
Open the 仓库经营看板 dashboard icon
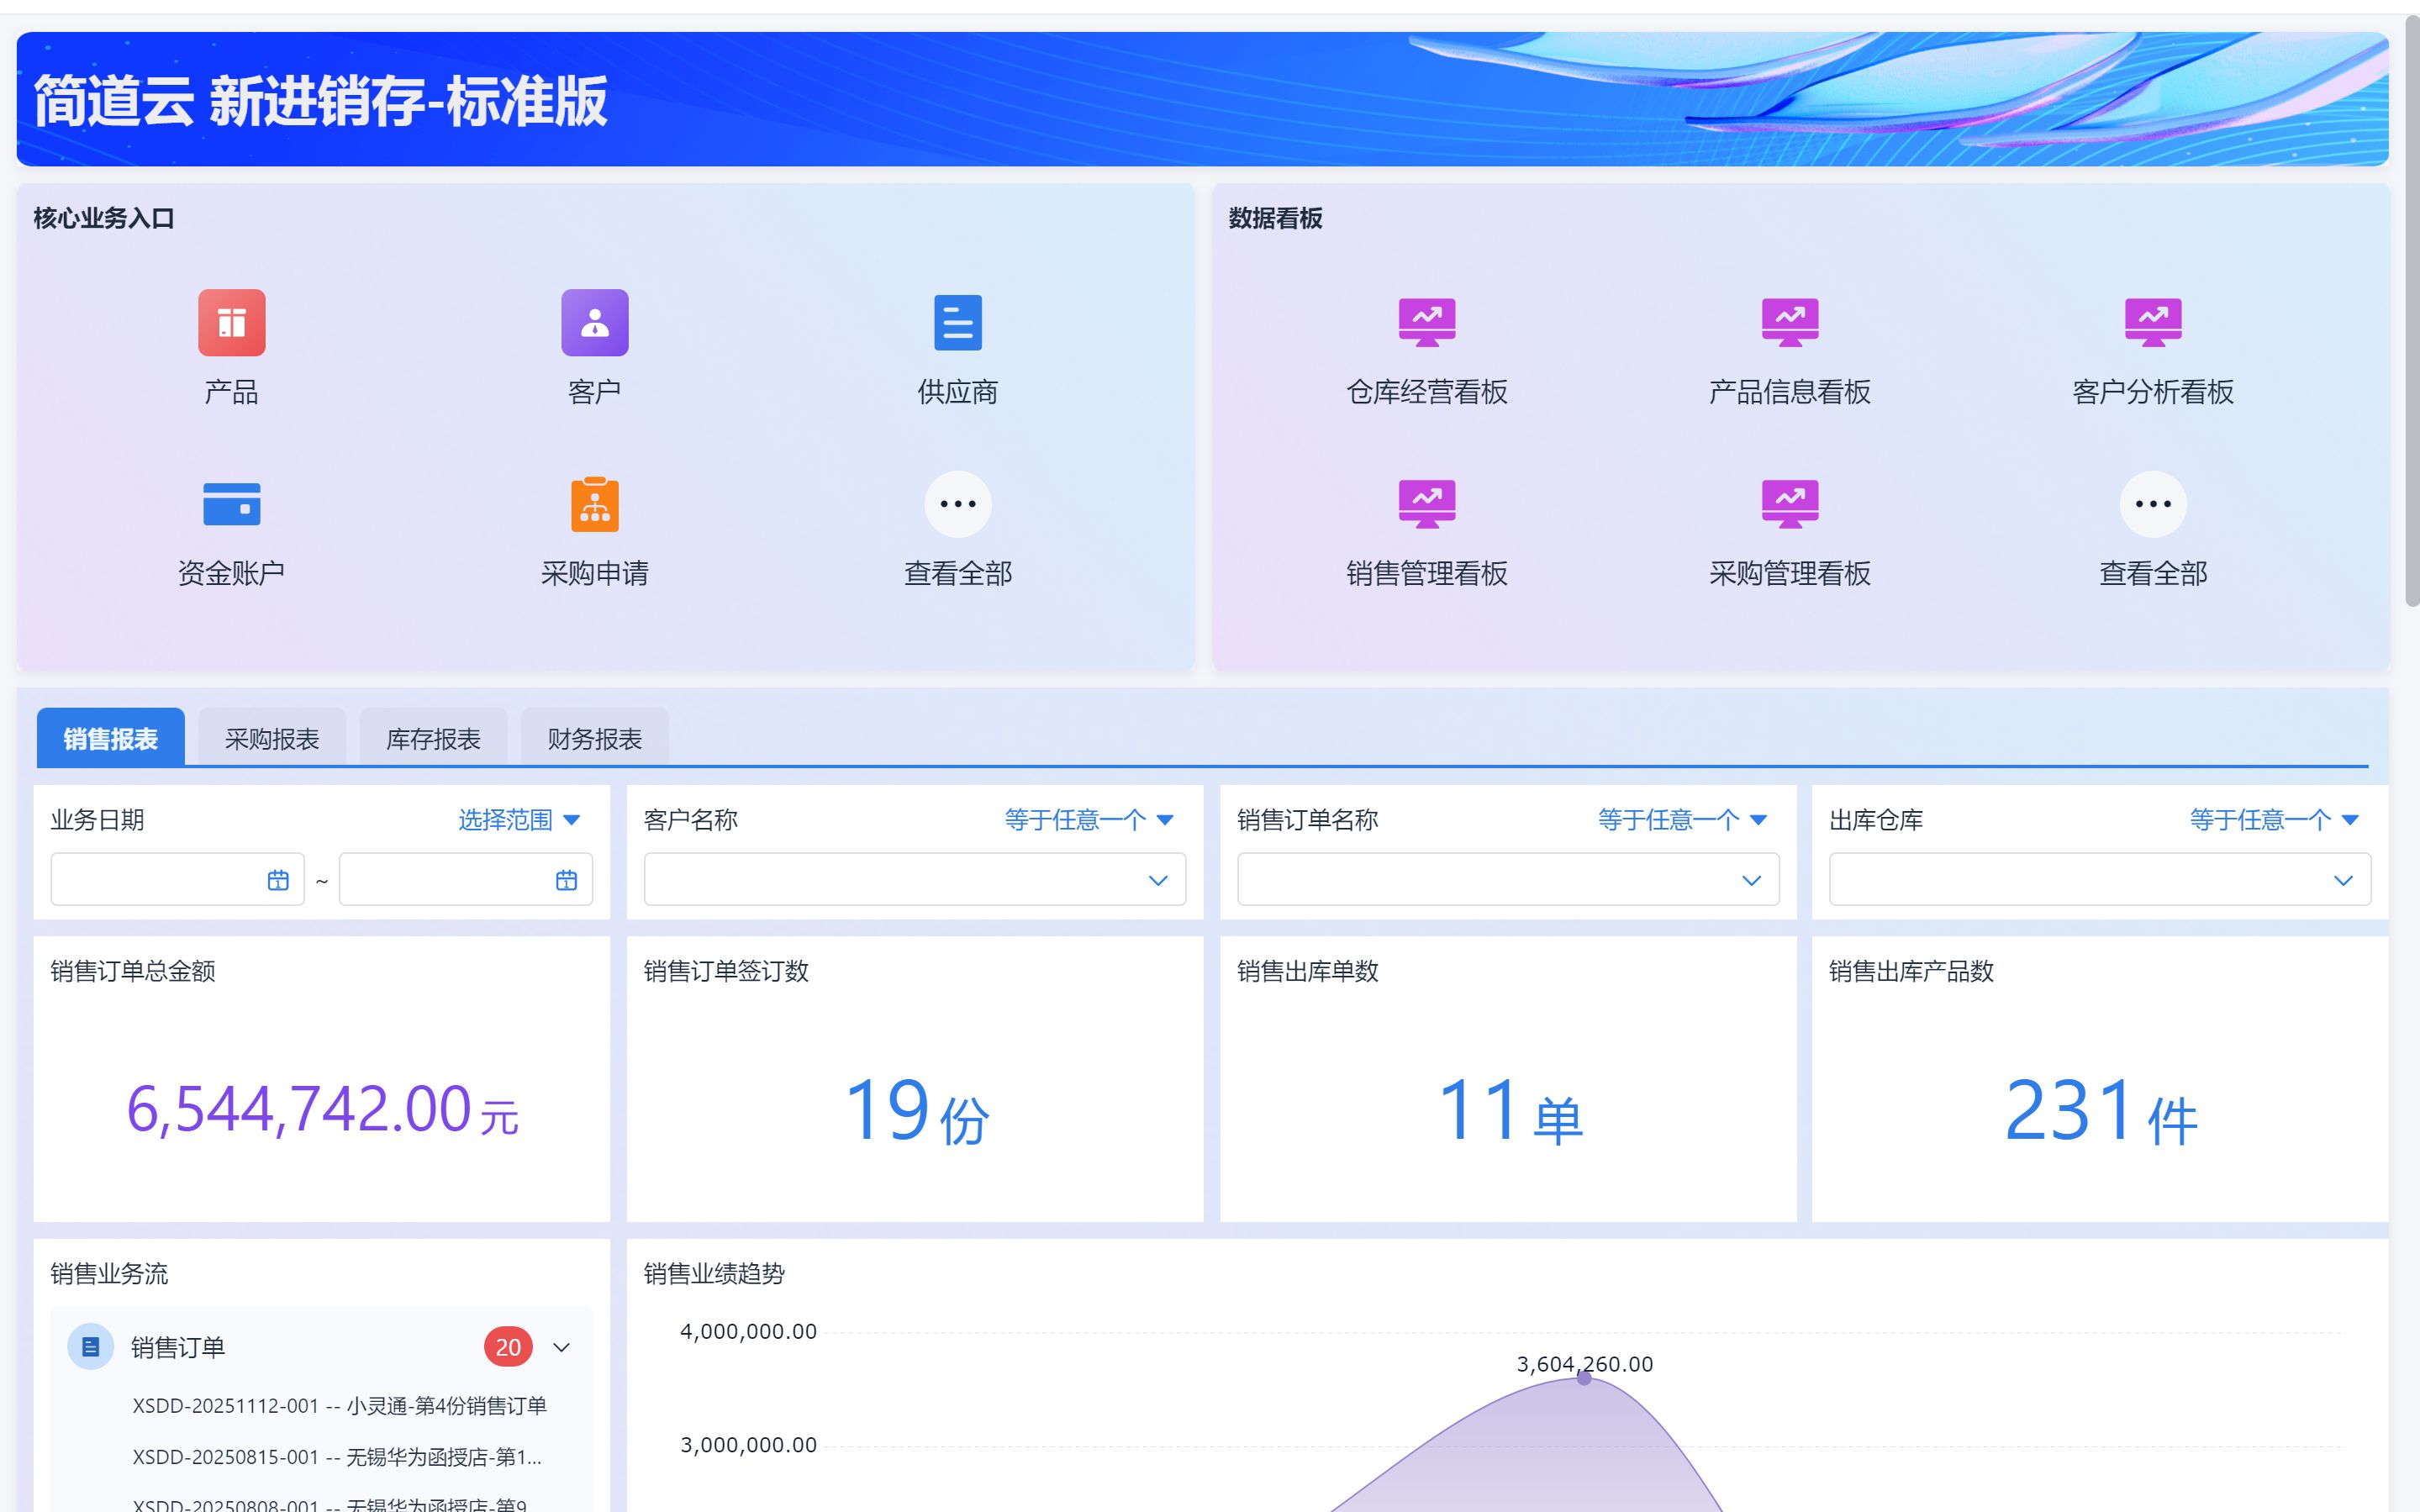click(x=1426, y=323)
